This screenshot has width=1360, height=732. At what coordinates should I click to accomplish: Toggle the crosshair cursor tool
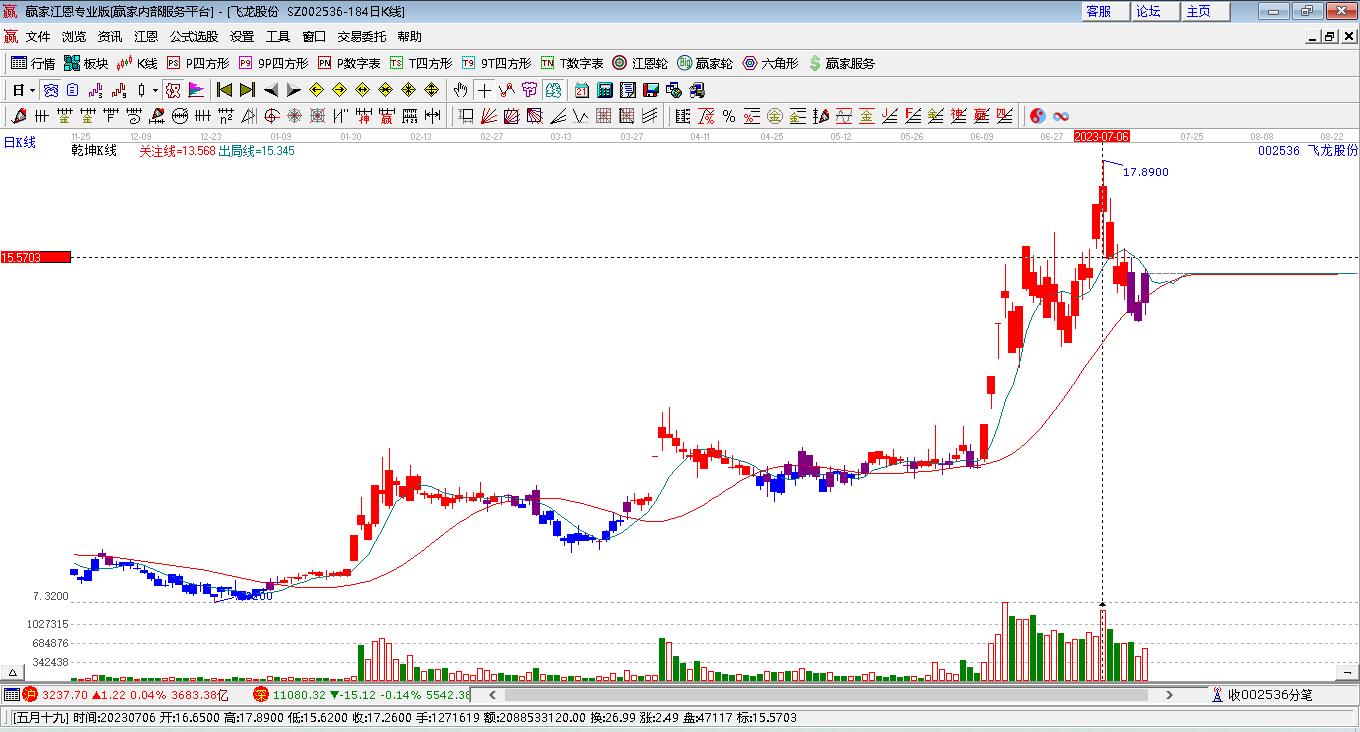pyautogui.click(x=484, y=90)
